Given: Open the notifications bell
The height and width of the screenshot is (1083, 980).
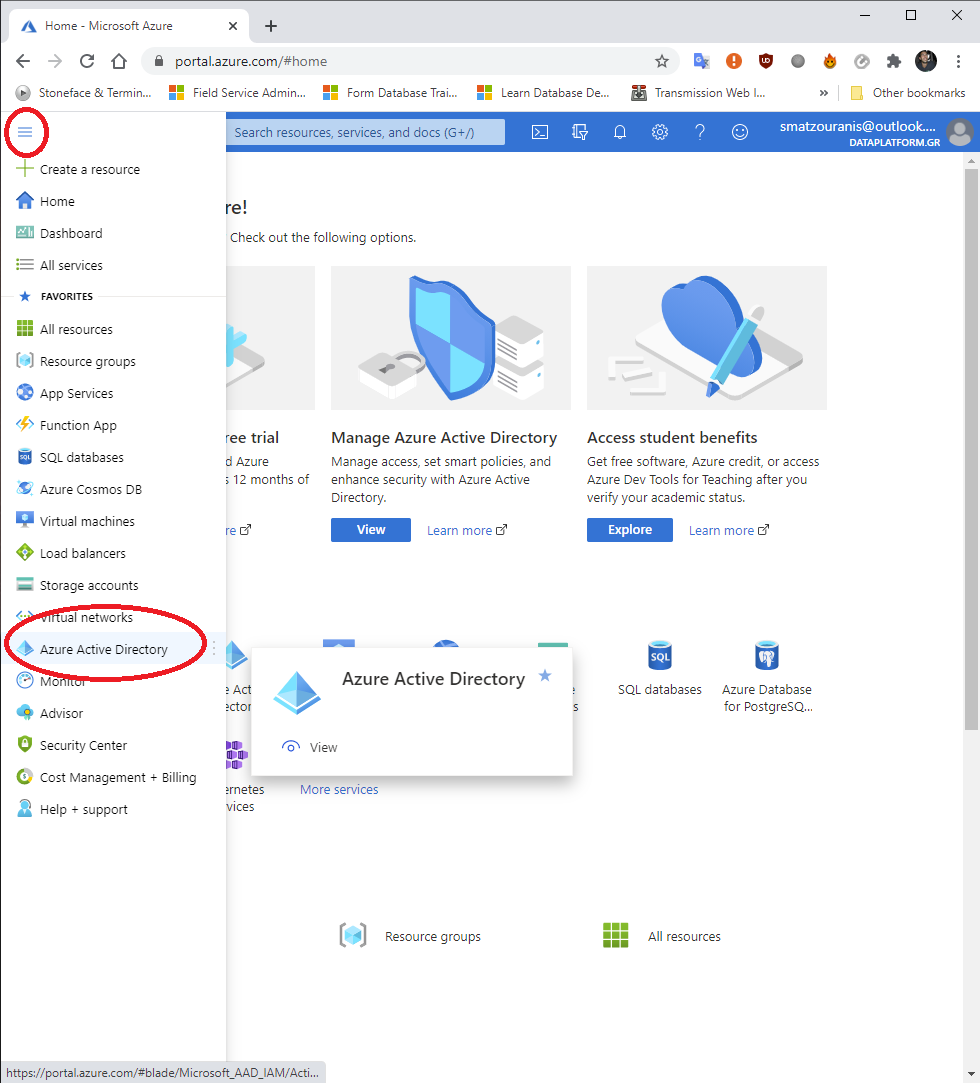Looking at the screenshot, I should click(620, 131).
